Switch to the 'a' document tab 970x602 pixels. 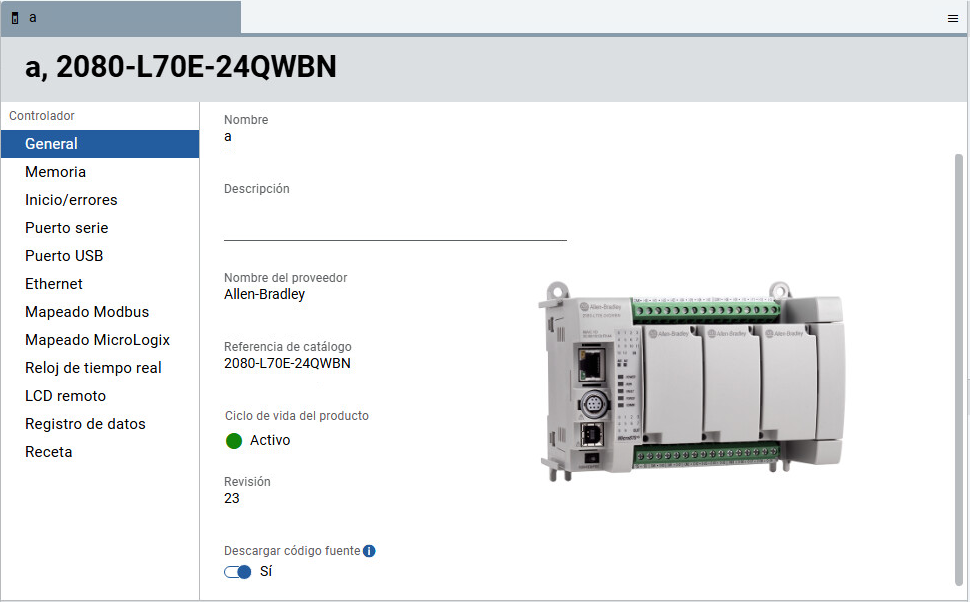120,18
